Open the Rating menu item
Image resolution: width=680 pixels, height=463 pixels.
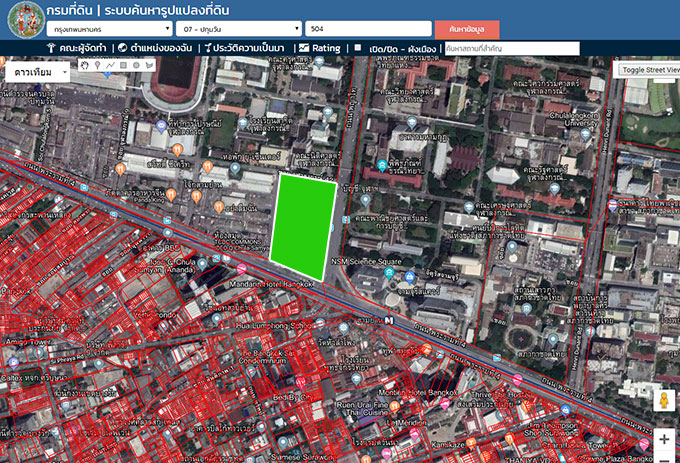pyautogui.click(x=320, y=48)
